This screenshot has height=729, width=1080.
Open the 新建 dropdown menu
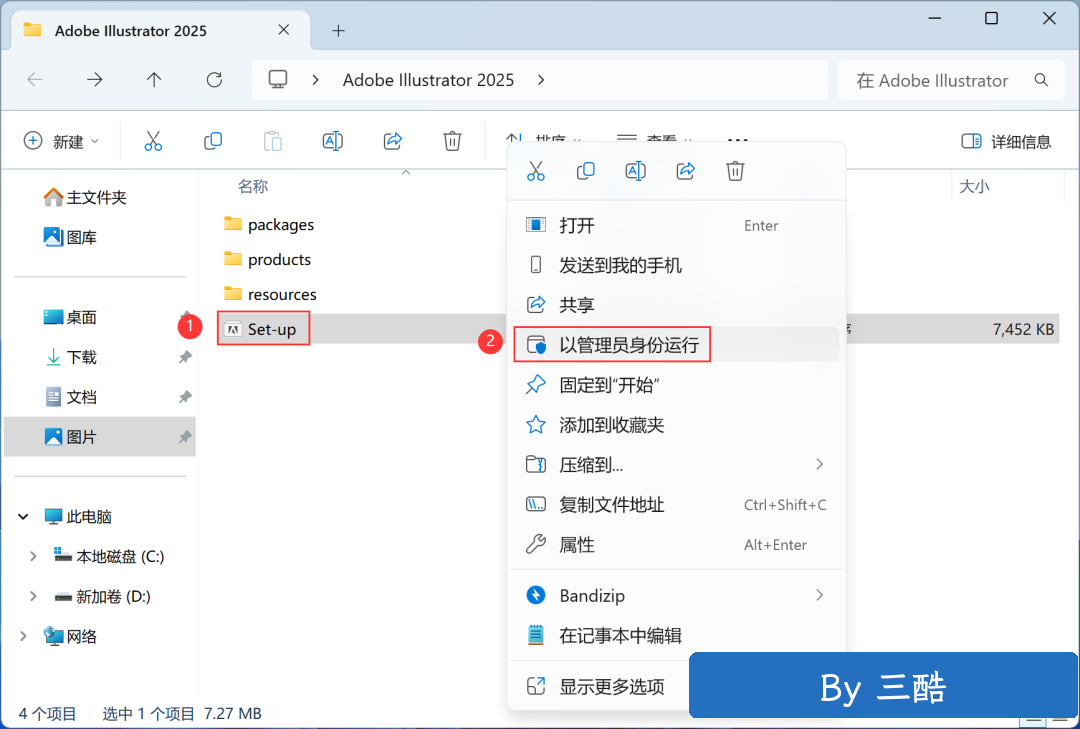coord(62,141)
